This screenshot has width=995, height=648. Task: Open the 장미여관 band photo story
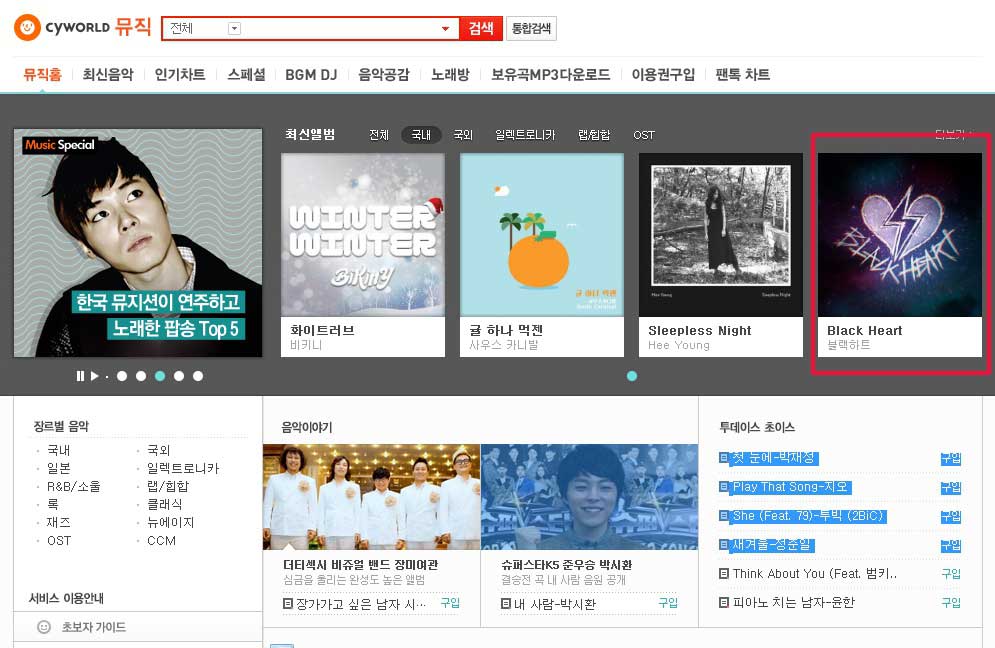click(x=372, y=497)
